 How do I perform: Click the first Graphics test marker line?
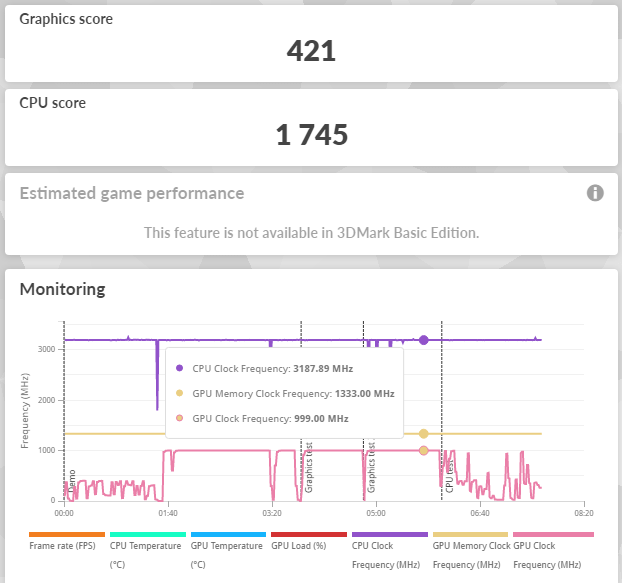pyautogui.click(x=301, y=408)
